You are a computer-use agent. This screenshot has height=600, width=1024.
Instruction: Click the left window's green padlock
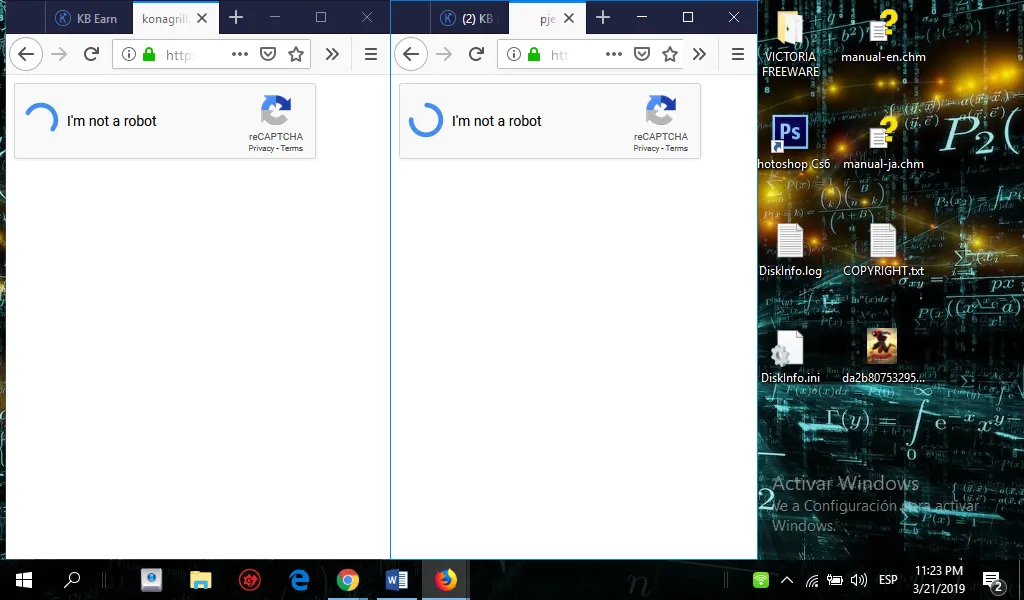[x=149, y=54]
